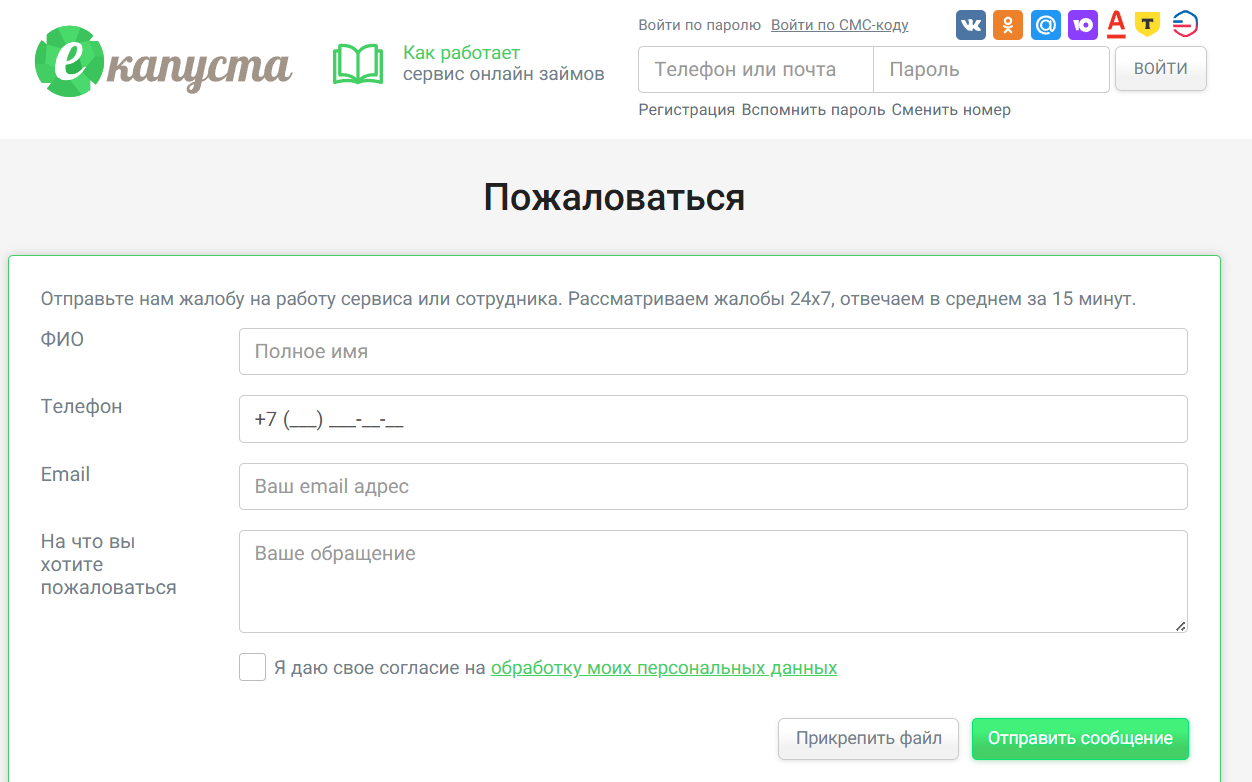Click the green open book icon

(x=357, y=62)
